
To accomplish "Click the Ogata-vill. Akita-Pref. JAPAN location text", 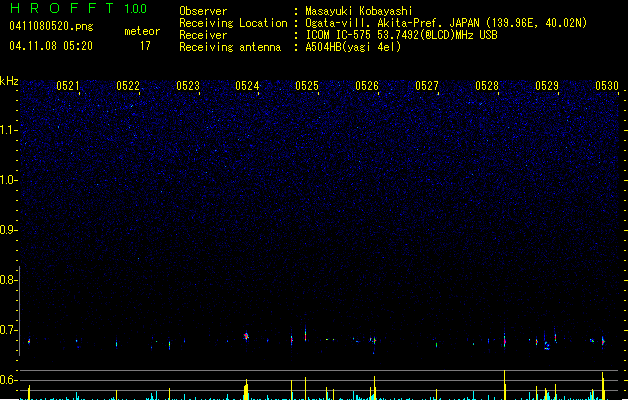I will click(x=446, y=23).
